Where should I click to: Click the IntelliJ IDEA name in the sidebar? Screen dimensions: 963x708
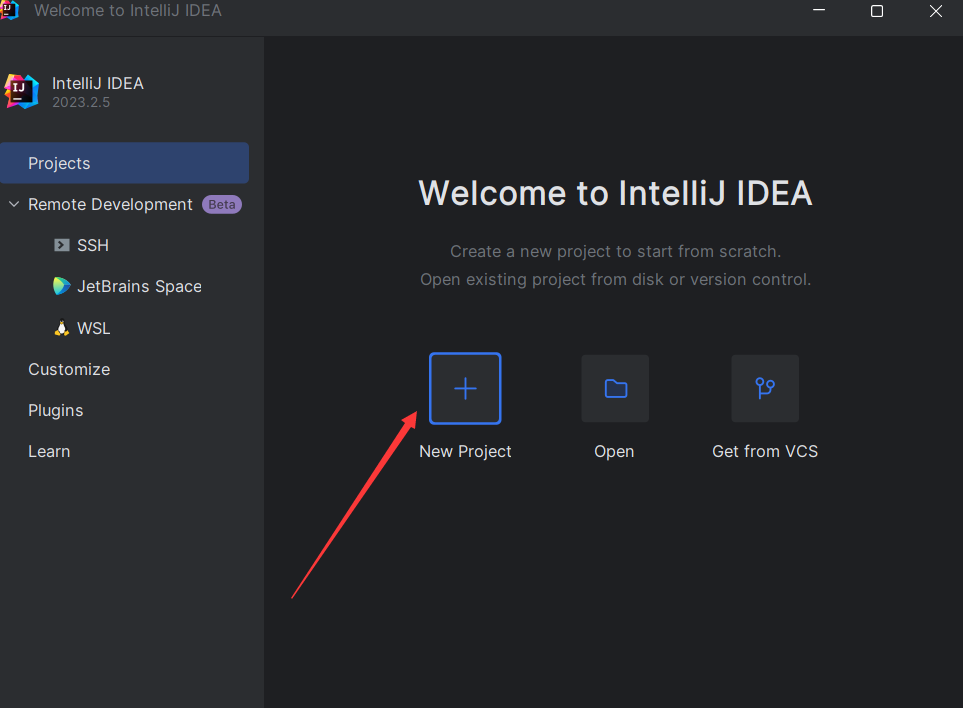coord(98,84)
